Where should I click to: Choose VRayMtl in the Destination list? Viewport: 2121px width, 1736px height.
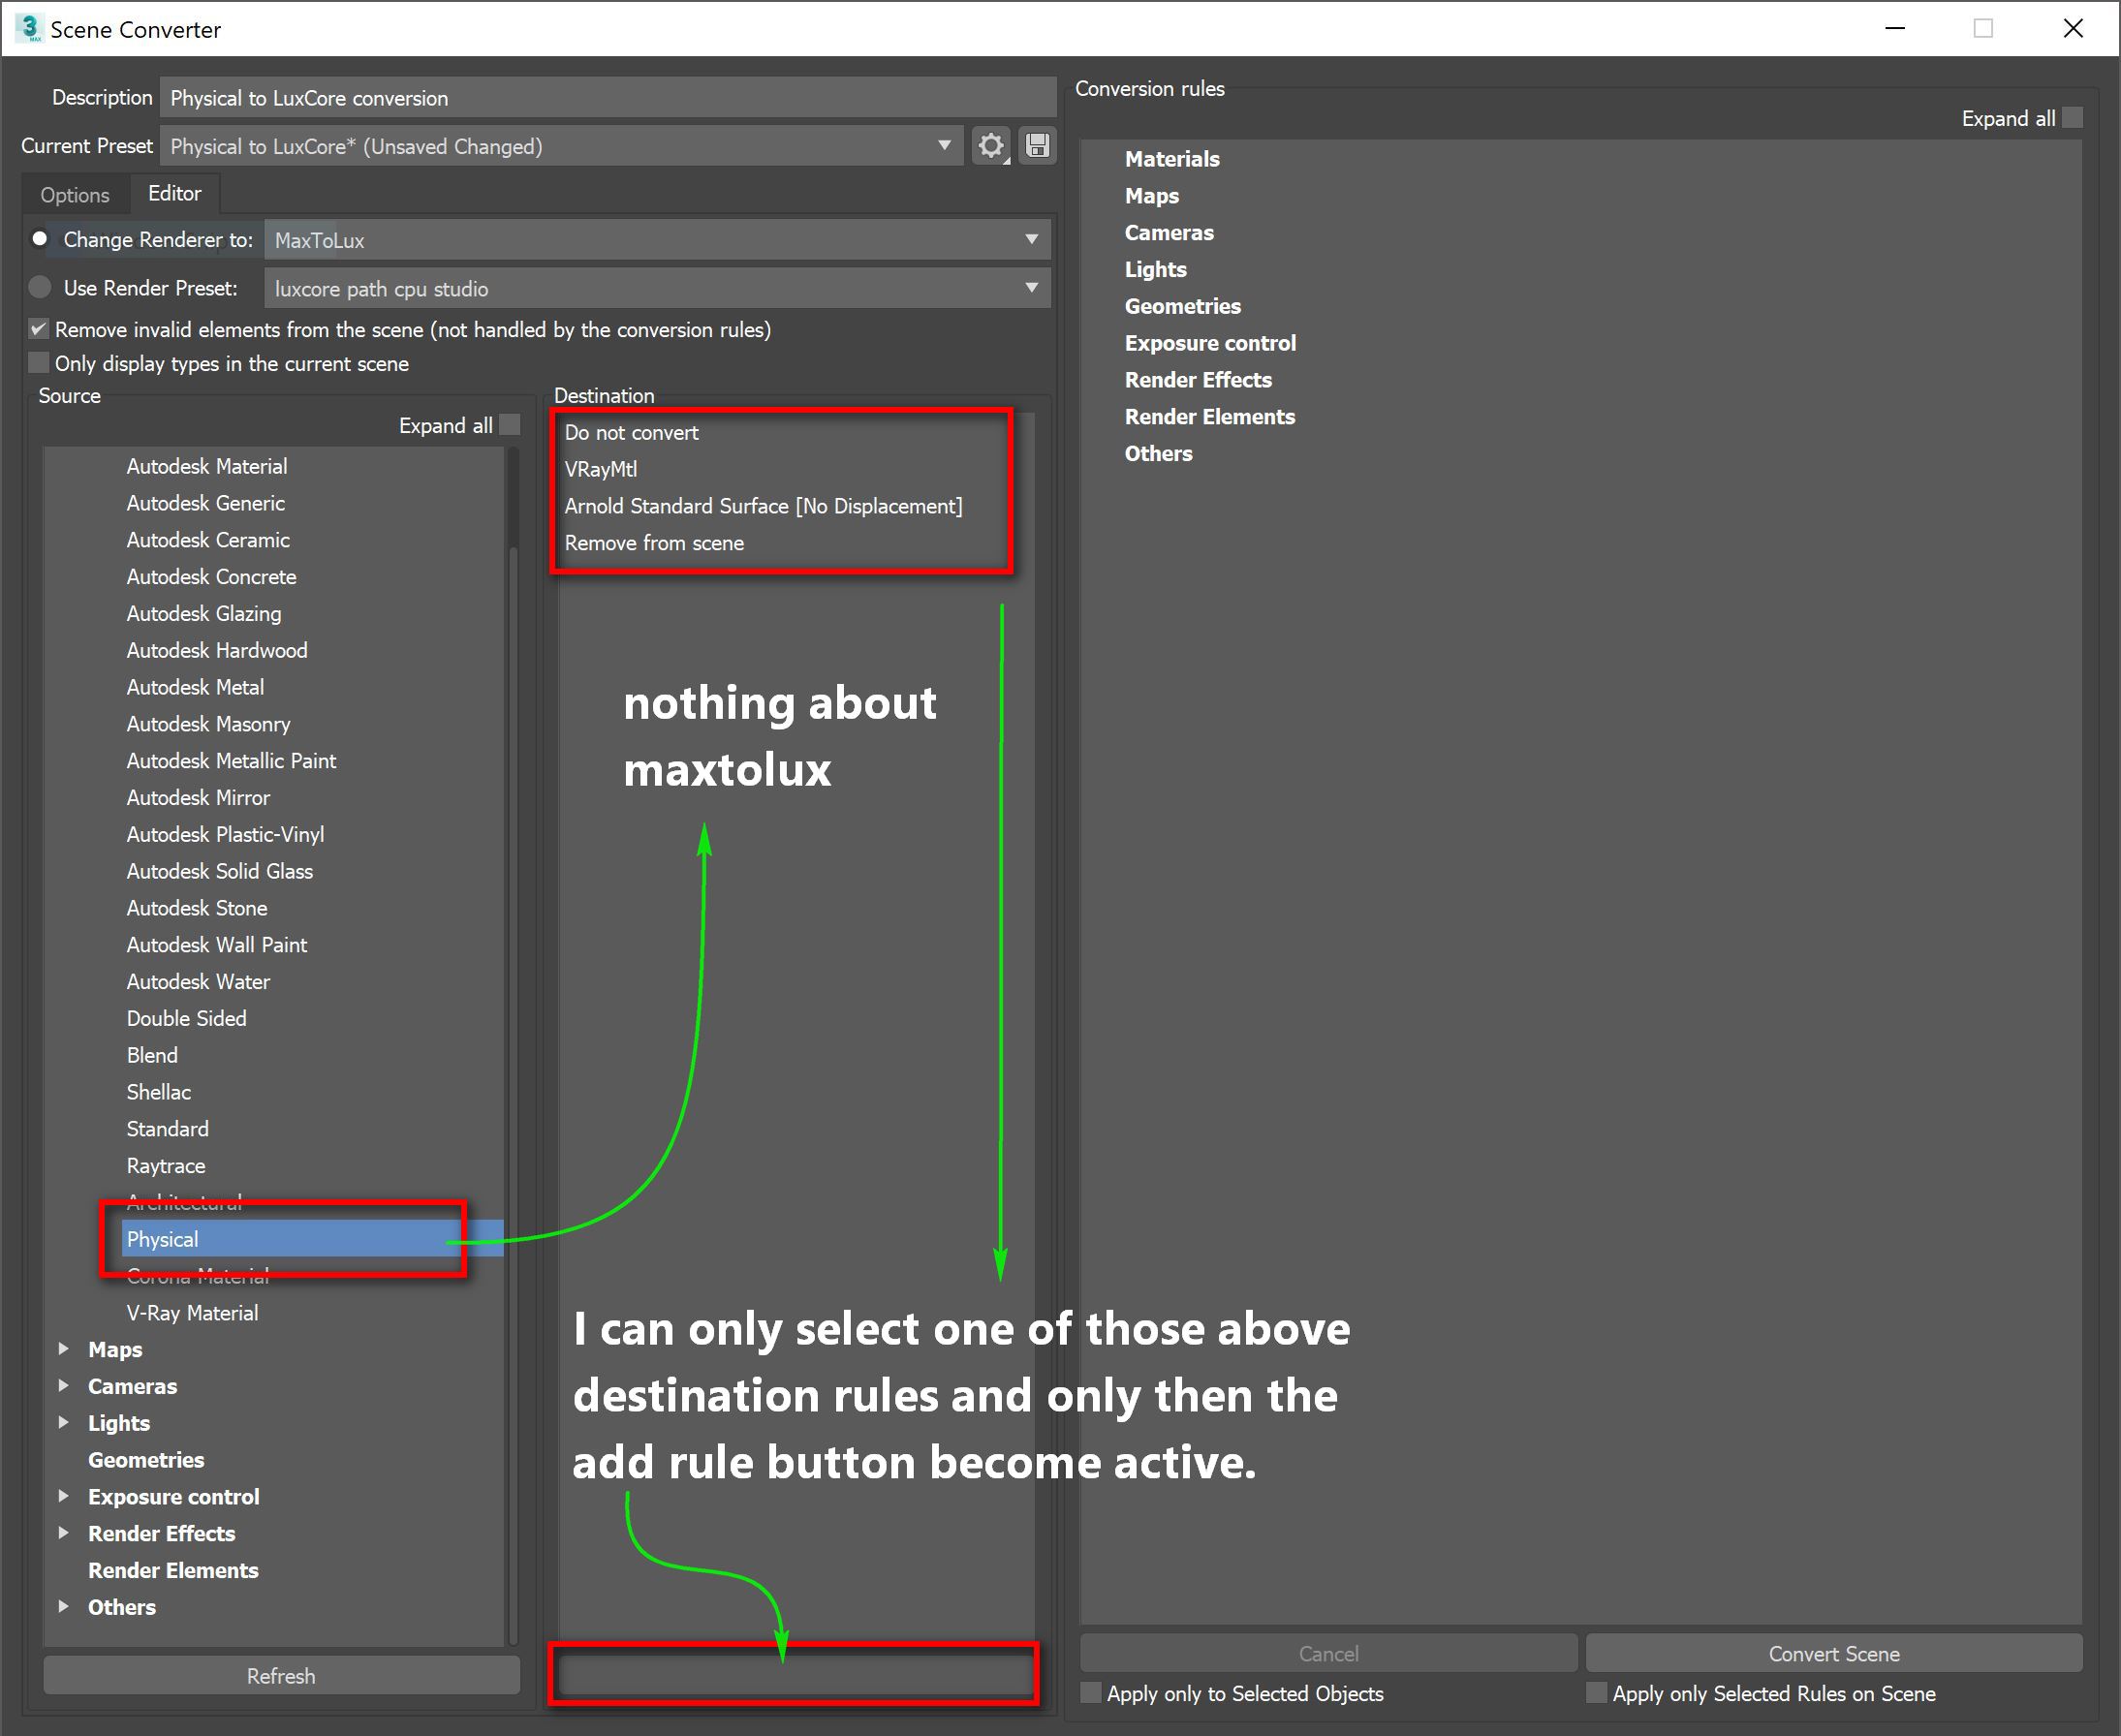pyautogui.click(x=600, y=469)
